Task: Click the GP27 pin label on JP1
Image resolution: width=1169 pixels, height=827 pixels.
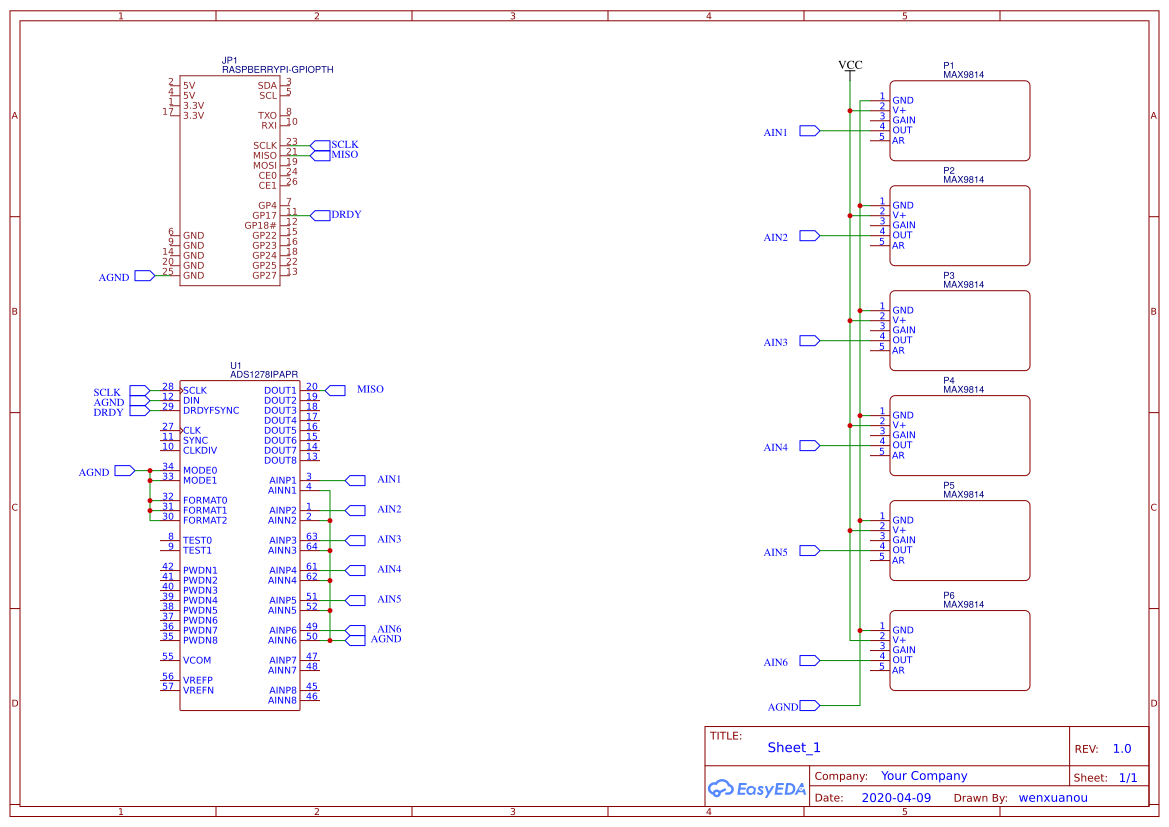Action: pos(265,276)
